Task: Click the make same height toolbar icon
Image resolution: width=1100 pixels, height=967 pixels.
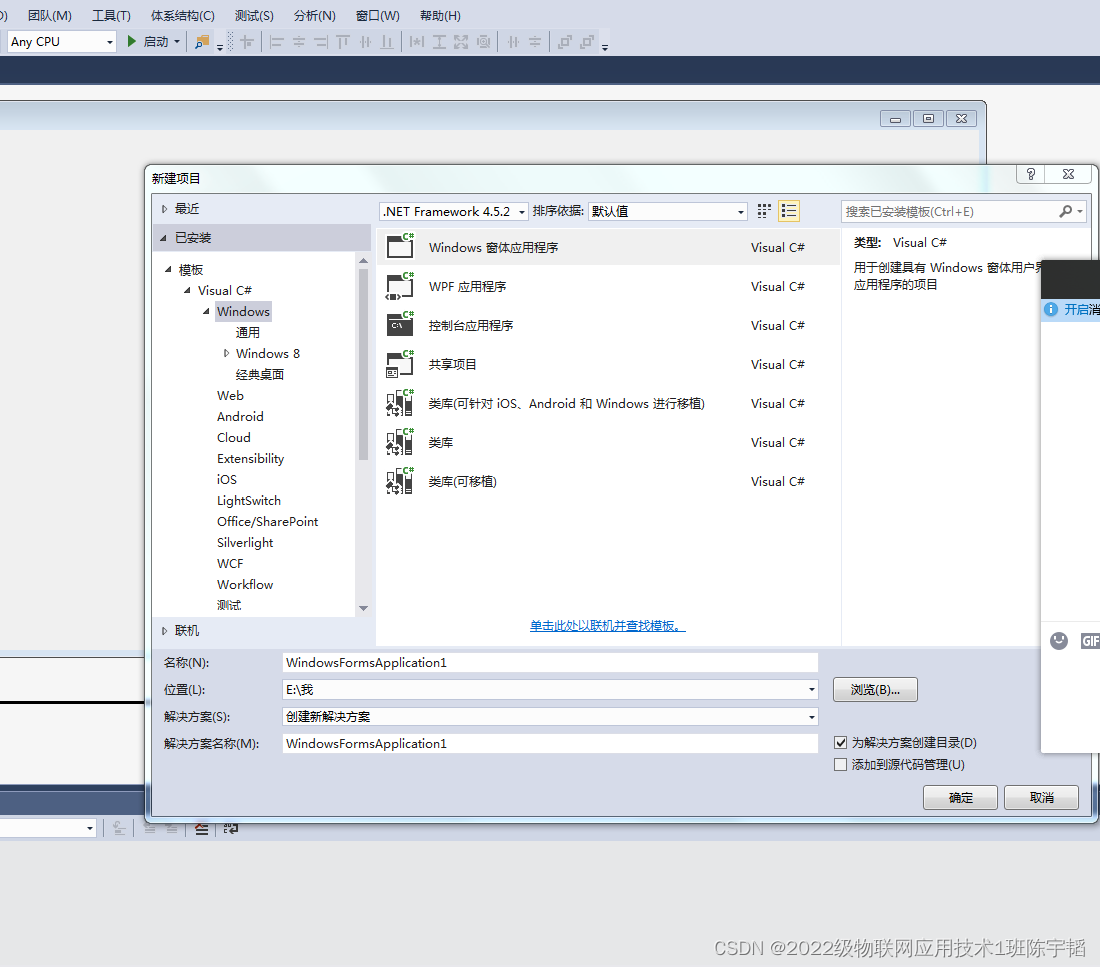Action: click(439, 42)
